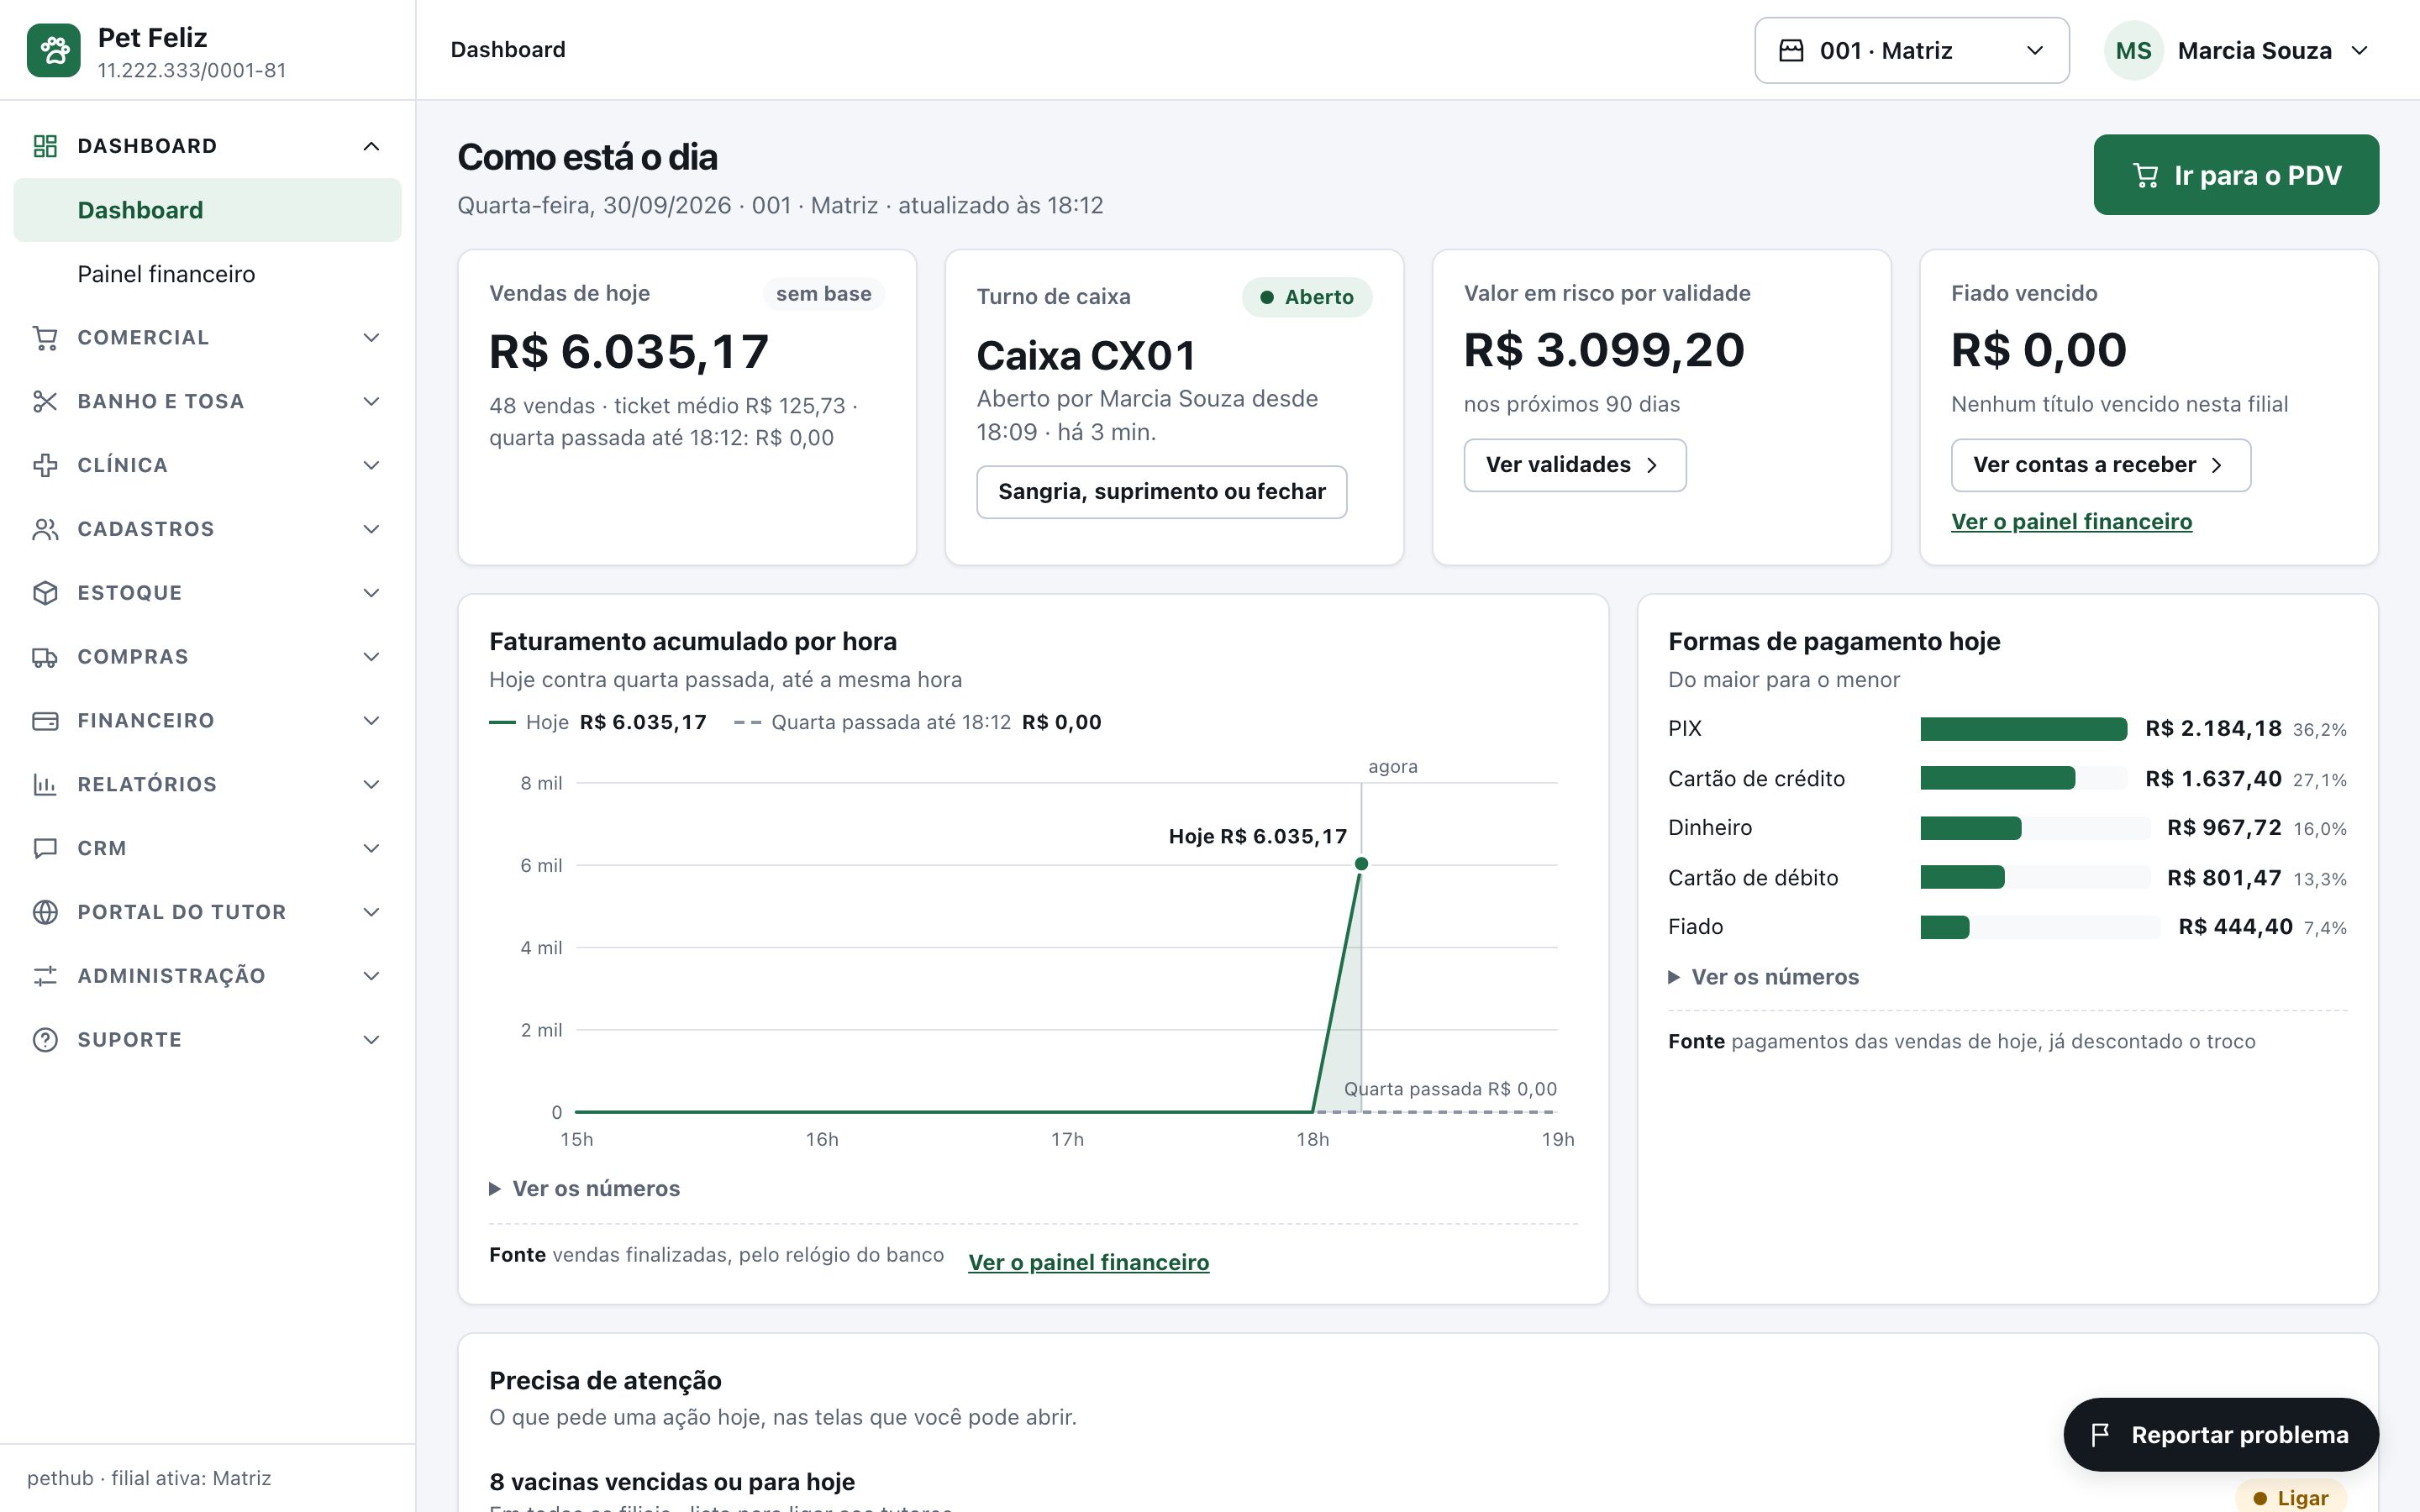The width and height of the screenshot is (2420, 1512).
Task: Click the MS user avatar
Action: (x=2133, y=50)
